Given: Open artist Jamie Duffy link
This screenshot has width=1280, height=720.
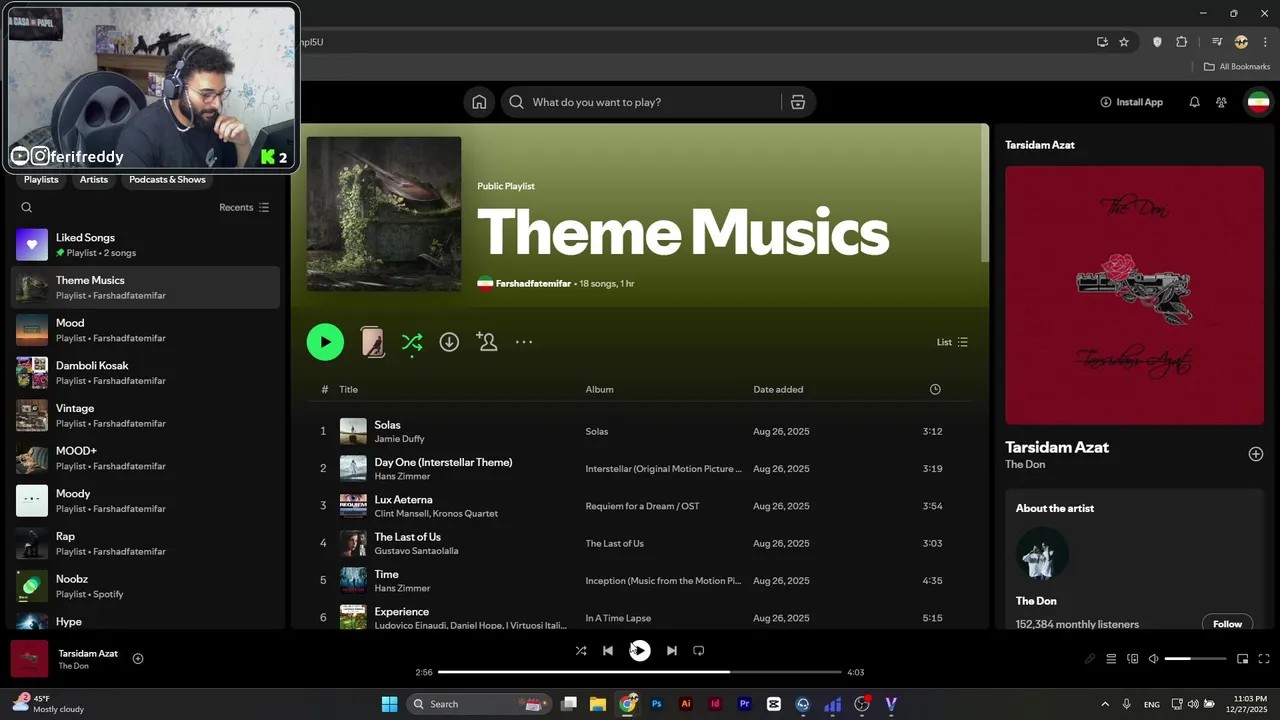Looking at the screenshot, I should 399,439.
